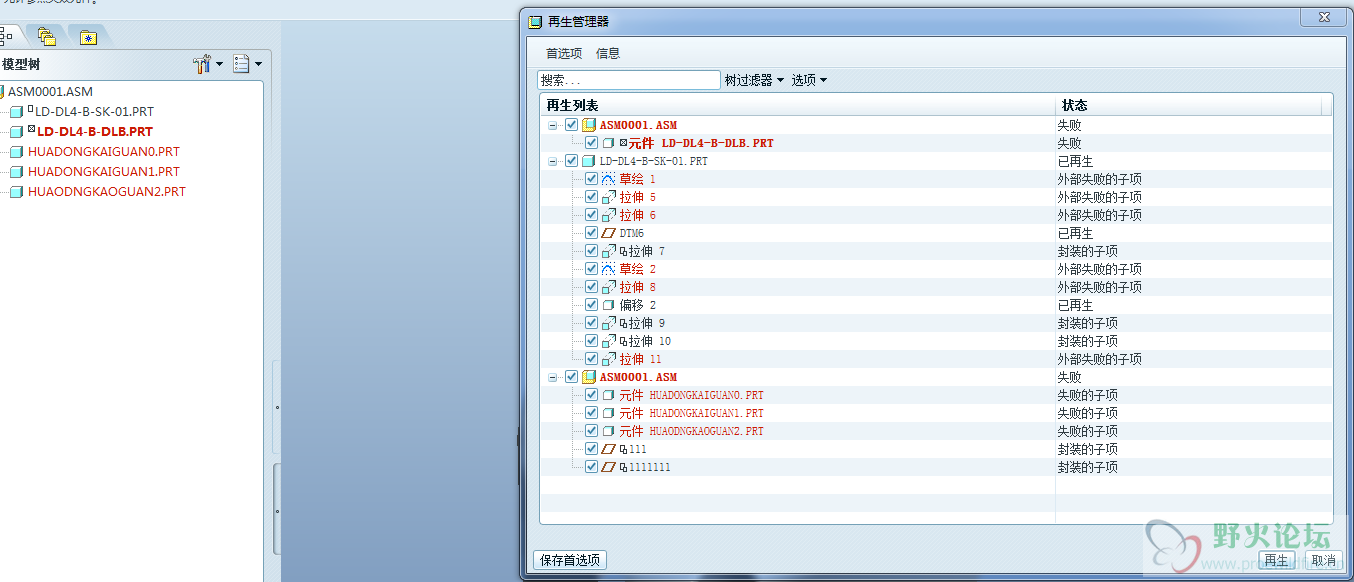Click the 搜索 search input field

pos(629,80)
